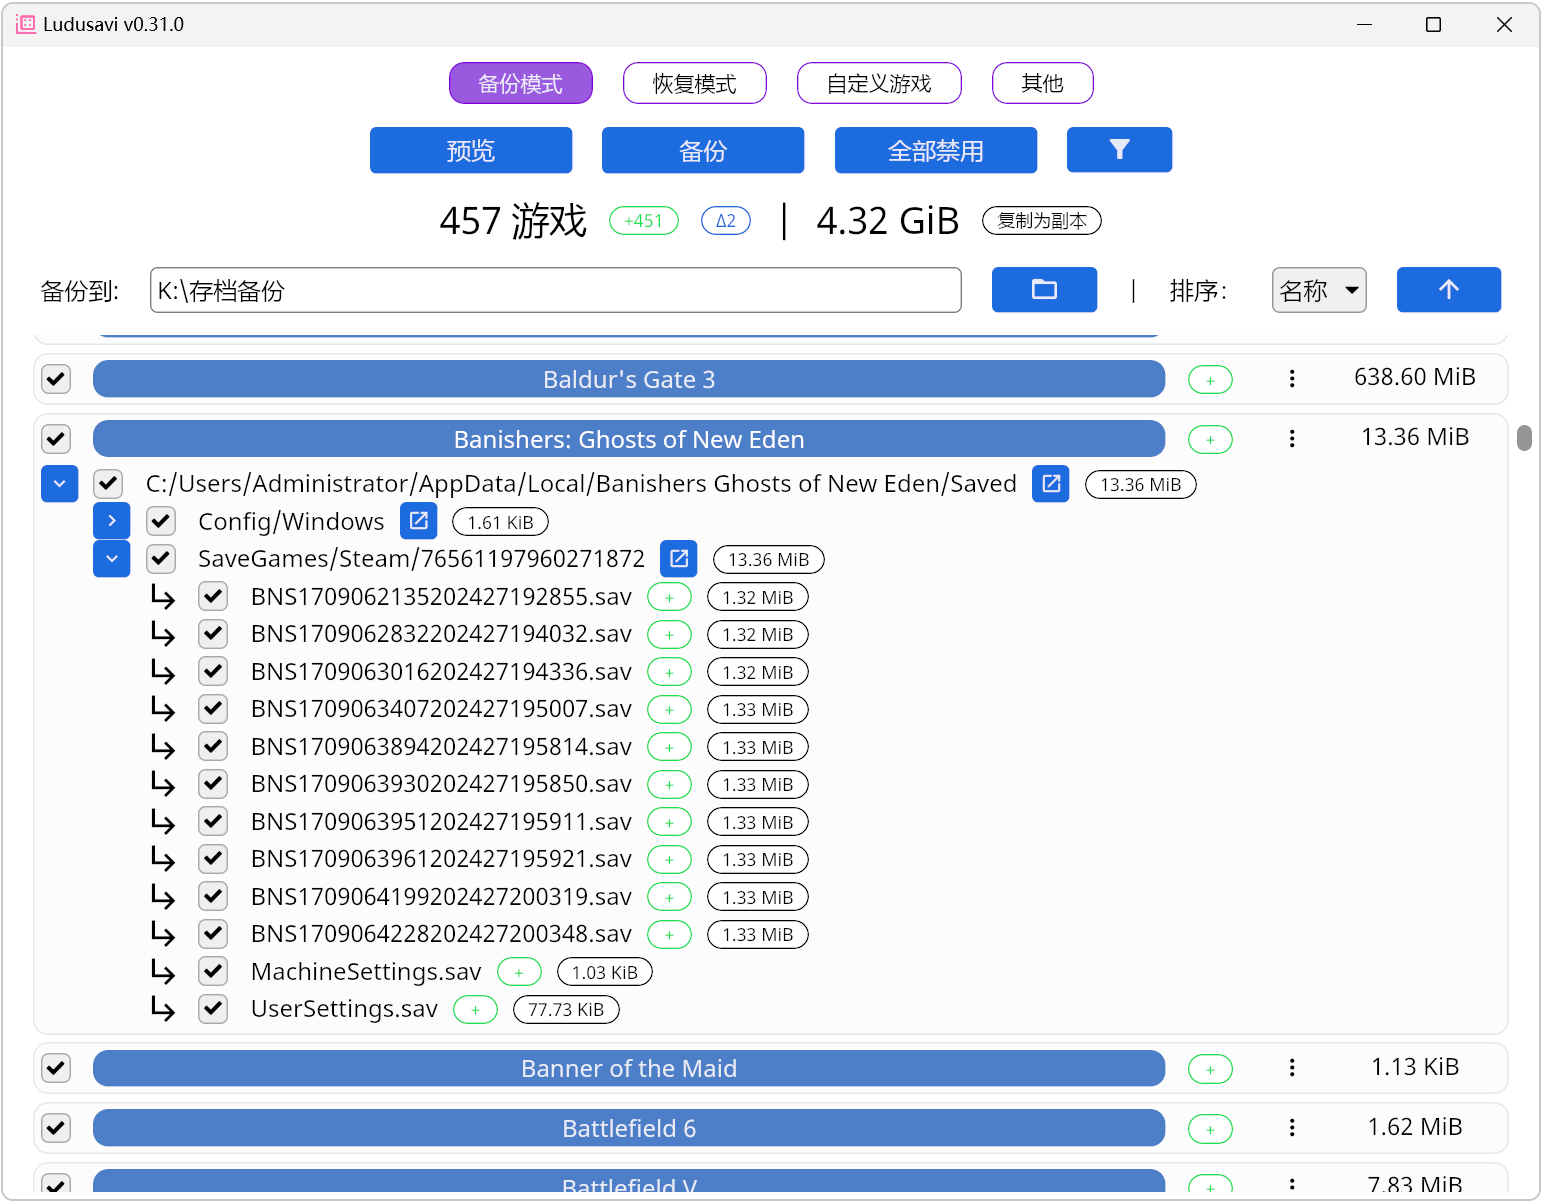Click the Ludusavi app icon in the title bar
This screenshot has width=1542, height=1203.
coord(26,24)
